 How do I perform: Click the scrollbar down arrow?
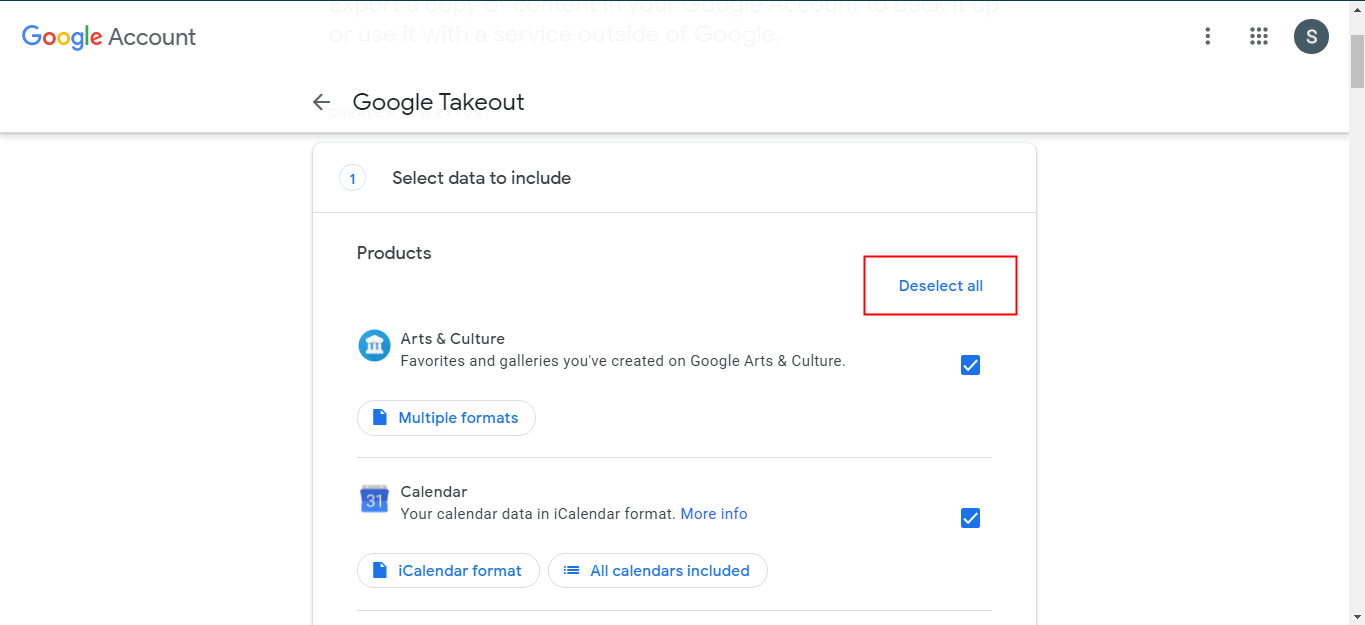point(1356,616)
